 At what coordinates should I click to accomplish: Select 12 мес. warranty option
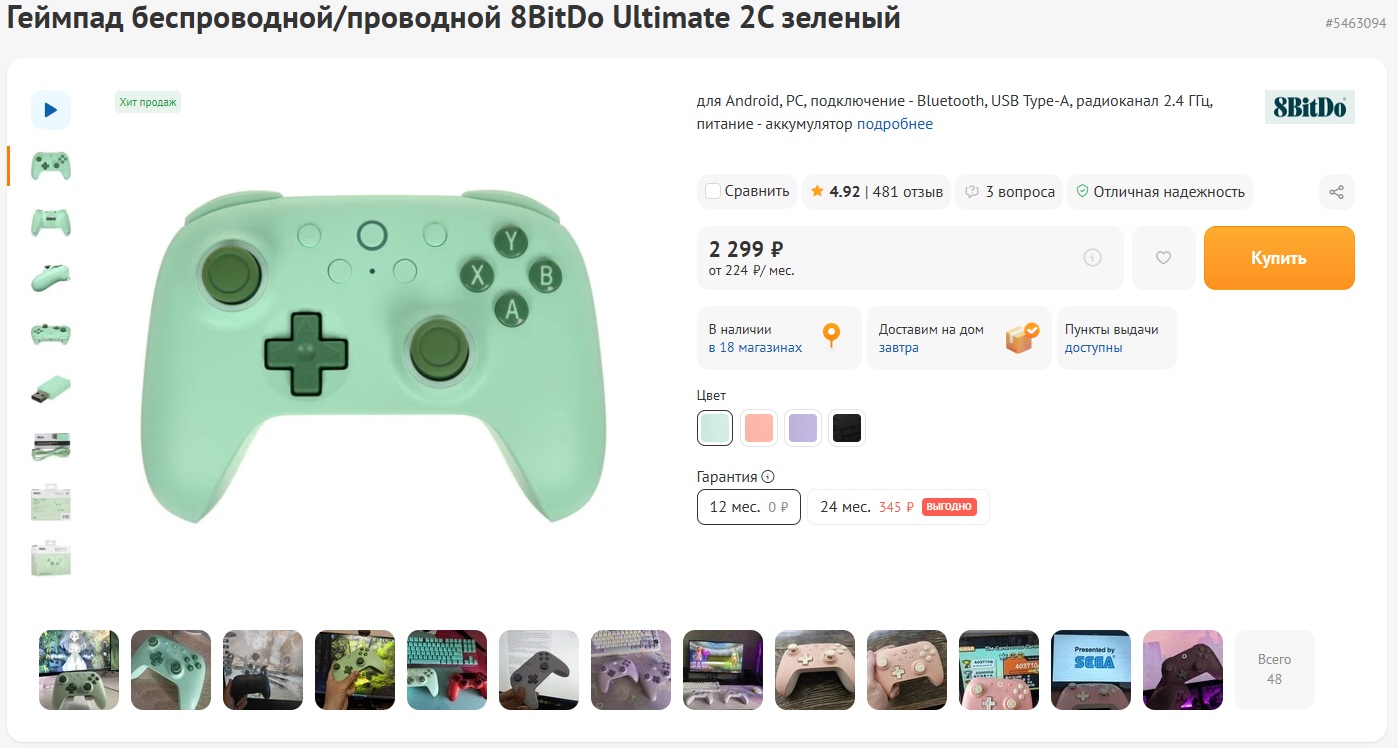pos(749,507)
